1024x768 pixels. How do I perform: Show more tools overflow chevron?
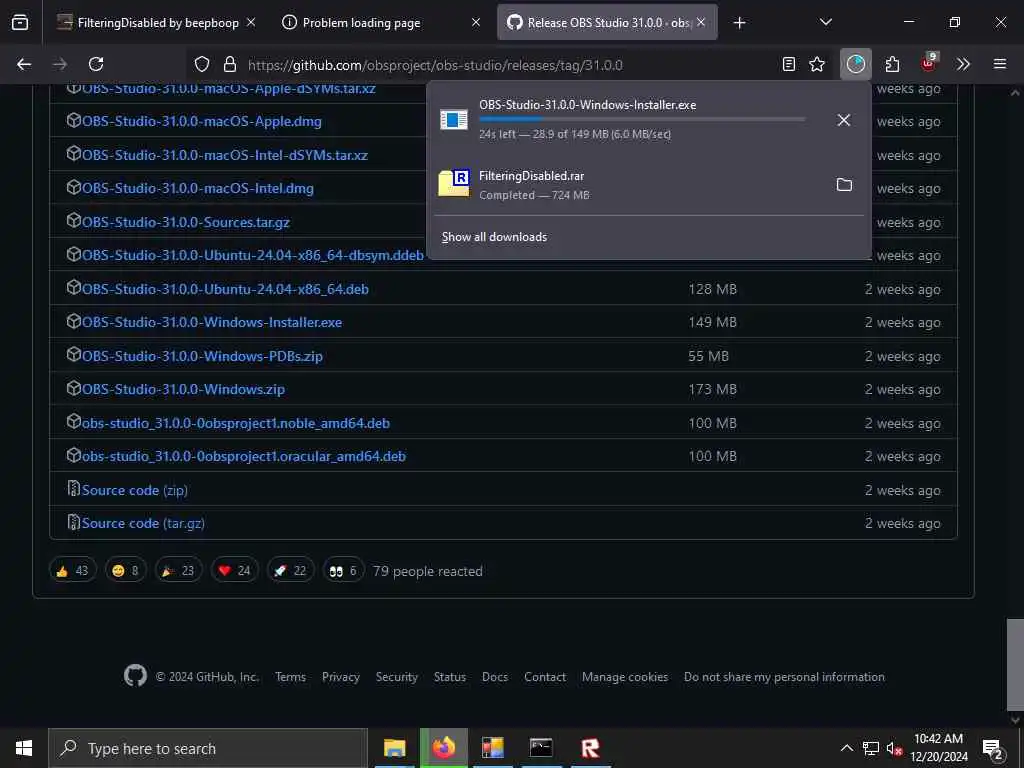click(963, 64)
